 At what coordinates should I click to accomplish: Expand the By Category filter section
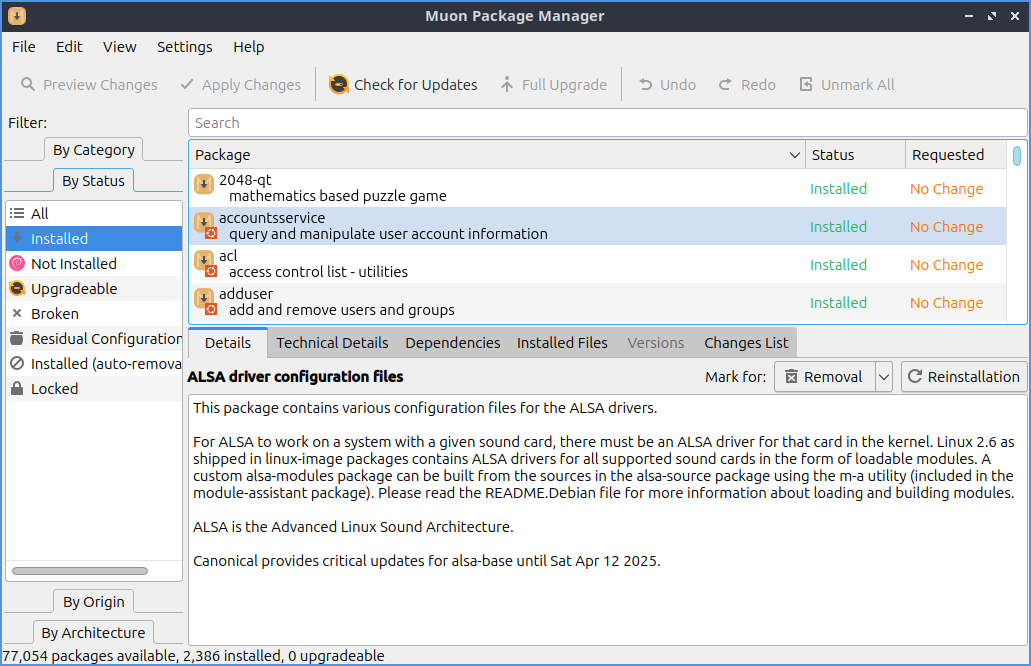click(93, 150)
